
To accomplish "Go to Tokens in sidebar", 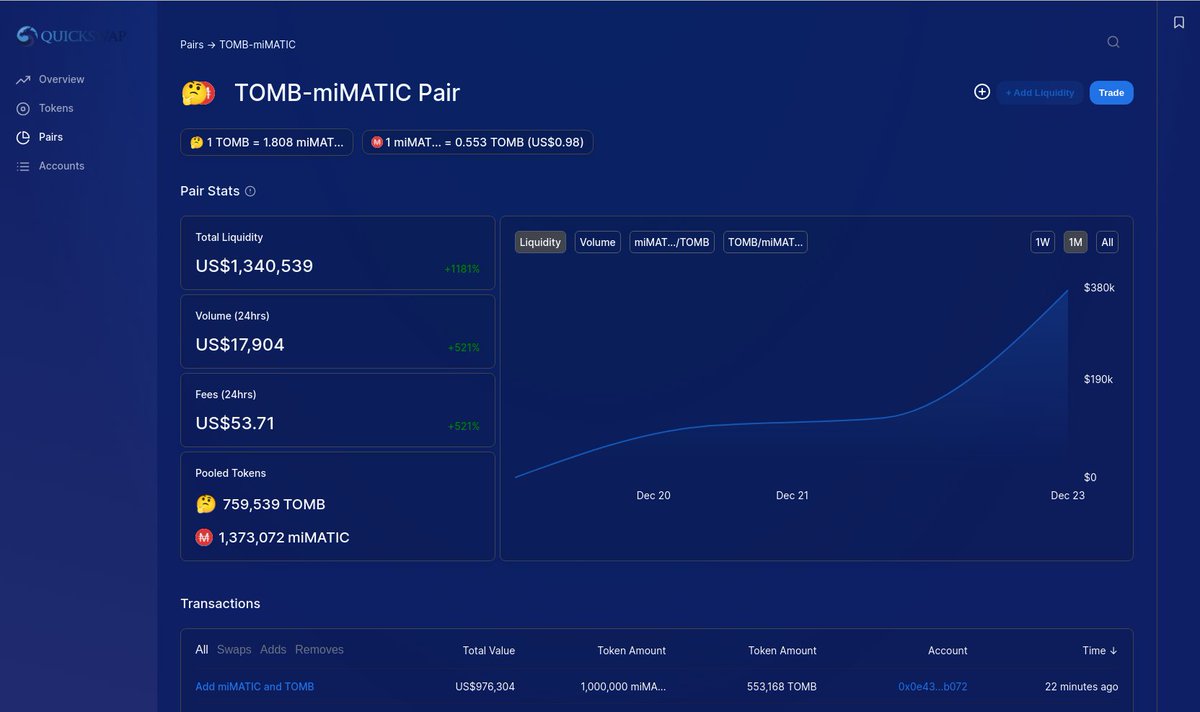I will pos(56,108).
